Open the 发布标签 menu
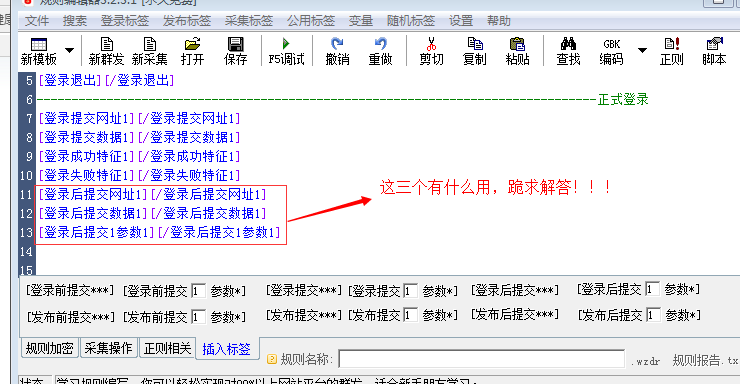 [x=187, y=21]
